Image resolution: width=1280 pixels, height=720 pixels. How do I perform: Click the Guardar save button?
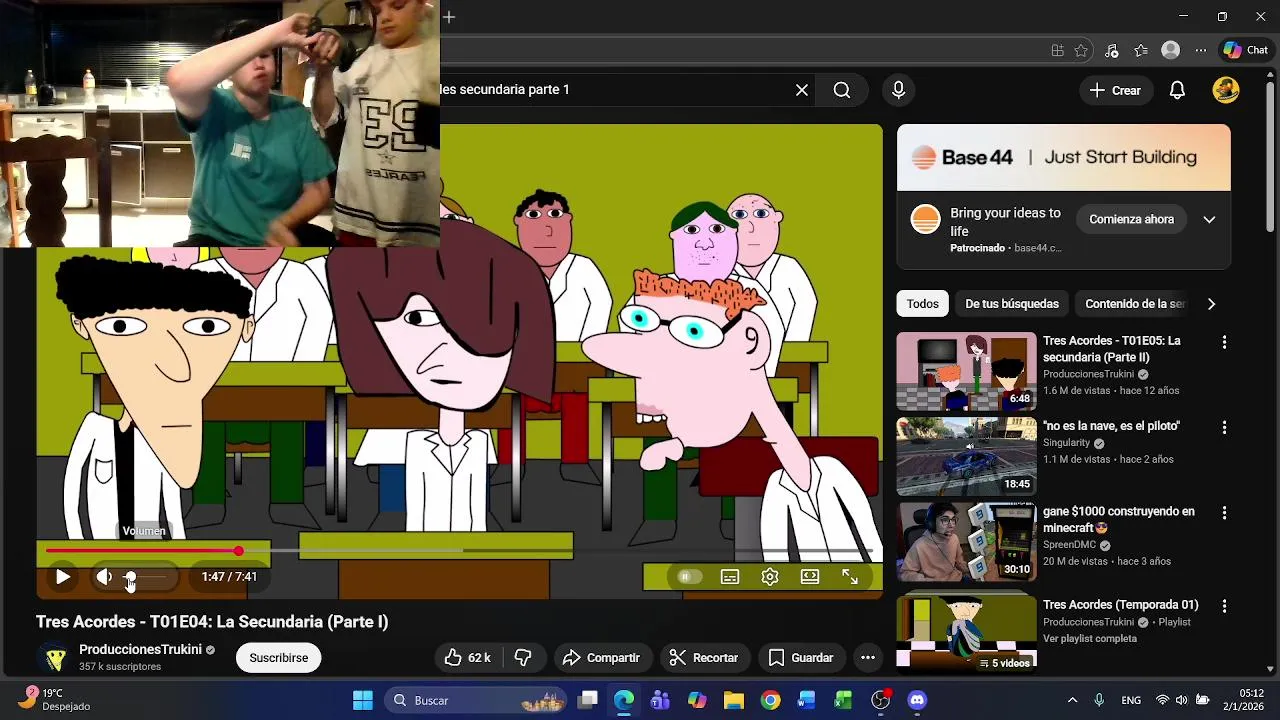click(800, 658)
